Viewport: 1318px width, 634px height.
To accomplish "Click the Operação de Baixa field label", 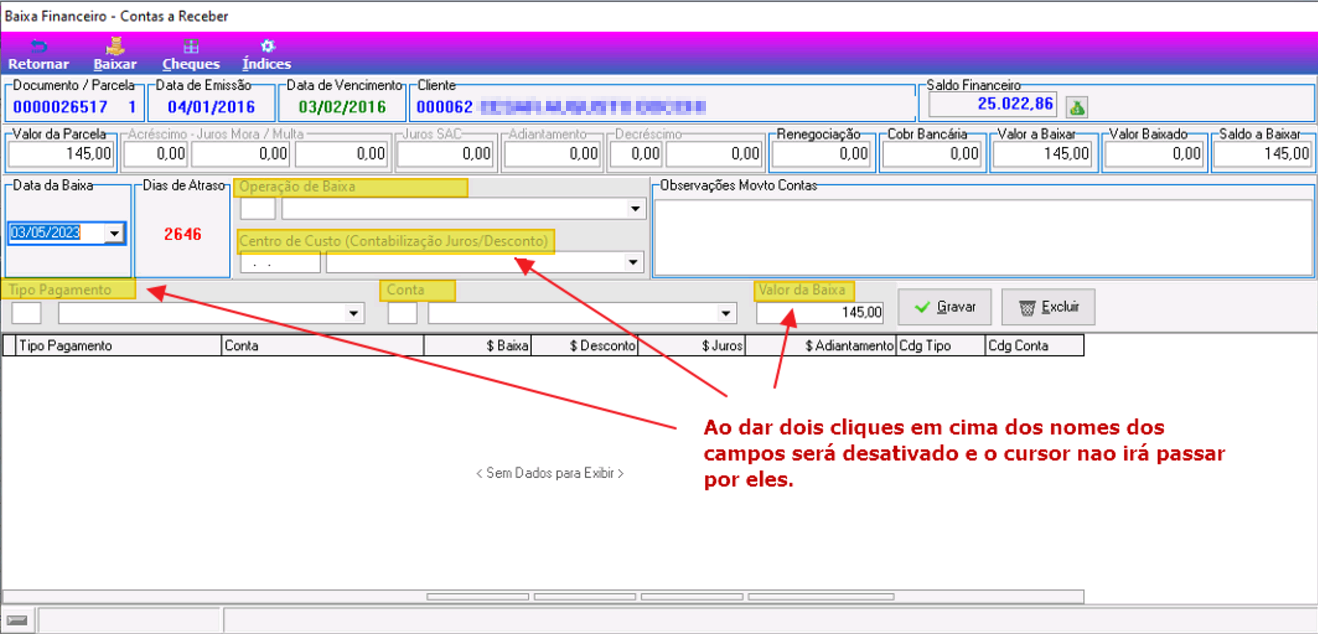I will [297, 187].
